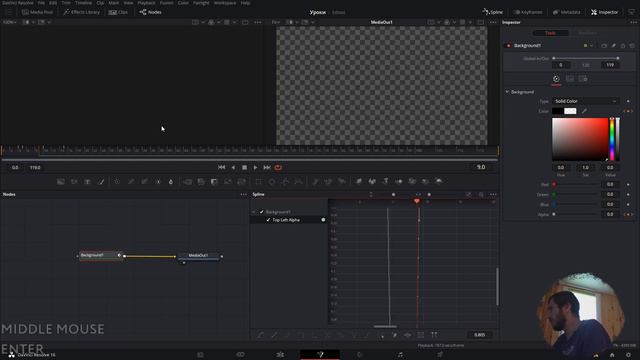The height and width of the screenshot is (360, 640).
Task: Toggle loop playback button
Action: 278,167
